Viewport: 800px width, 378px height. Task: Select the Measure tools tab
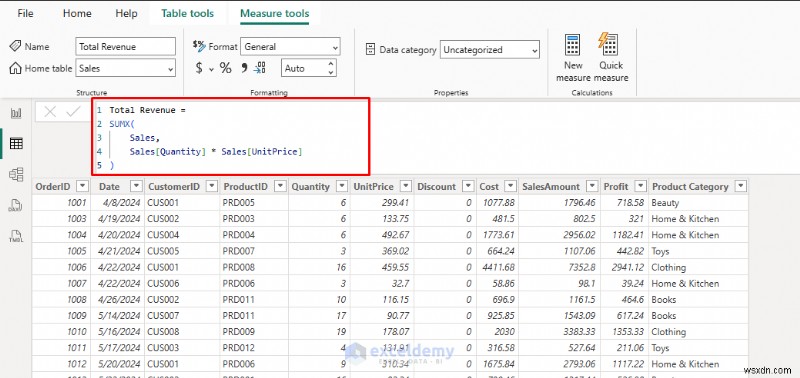click(x=274, y=13)
